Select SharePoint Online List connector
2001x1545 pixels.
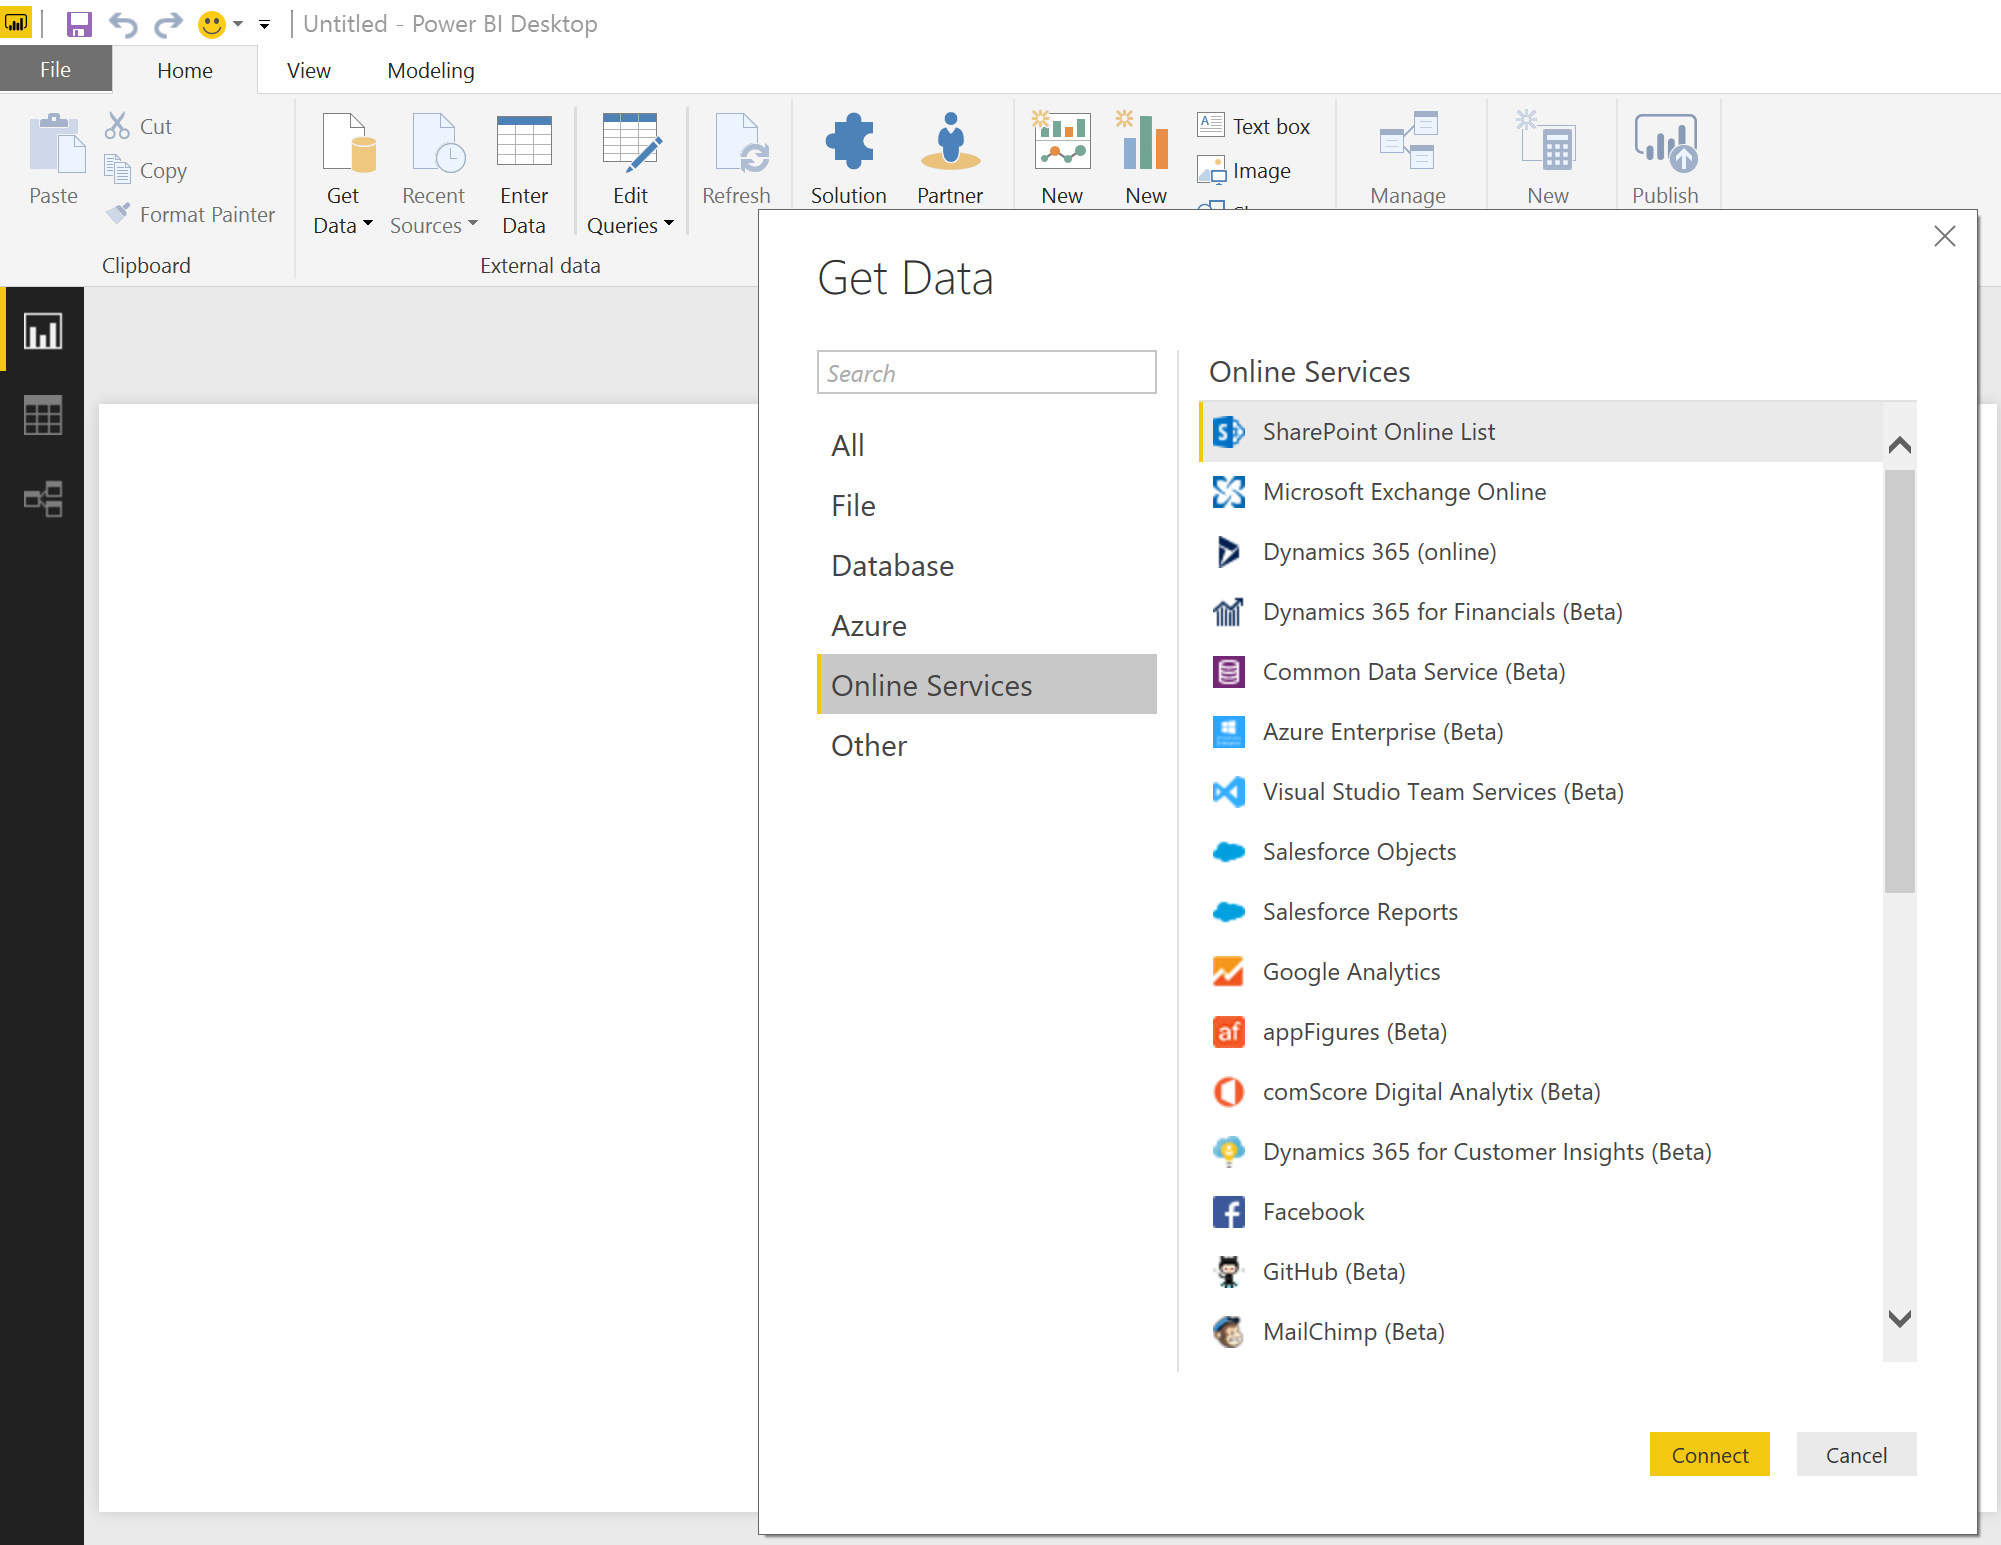pyautogui.click(x=1540, y=432)
